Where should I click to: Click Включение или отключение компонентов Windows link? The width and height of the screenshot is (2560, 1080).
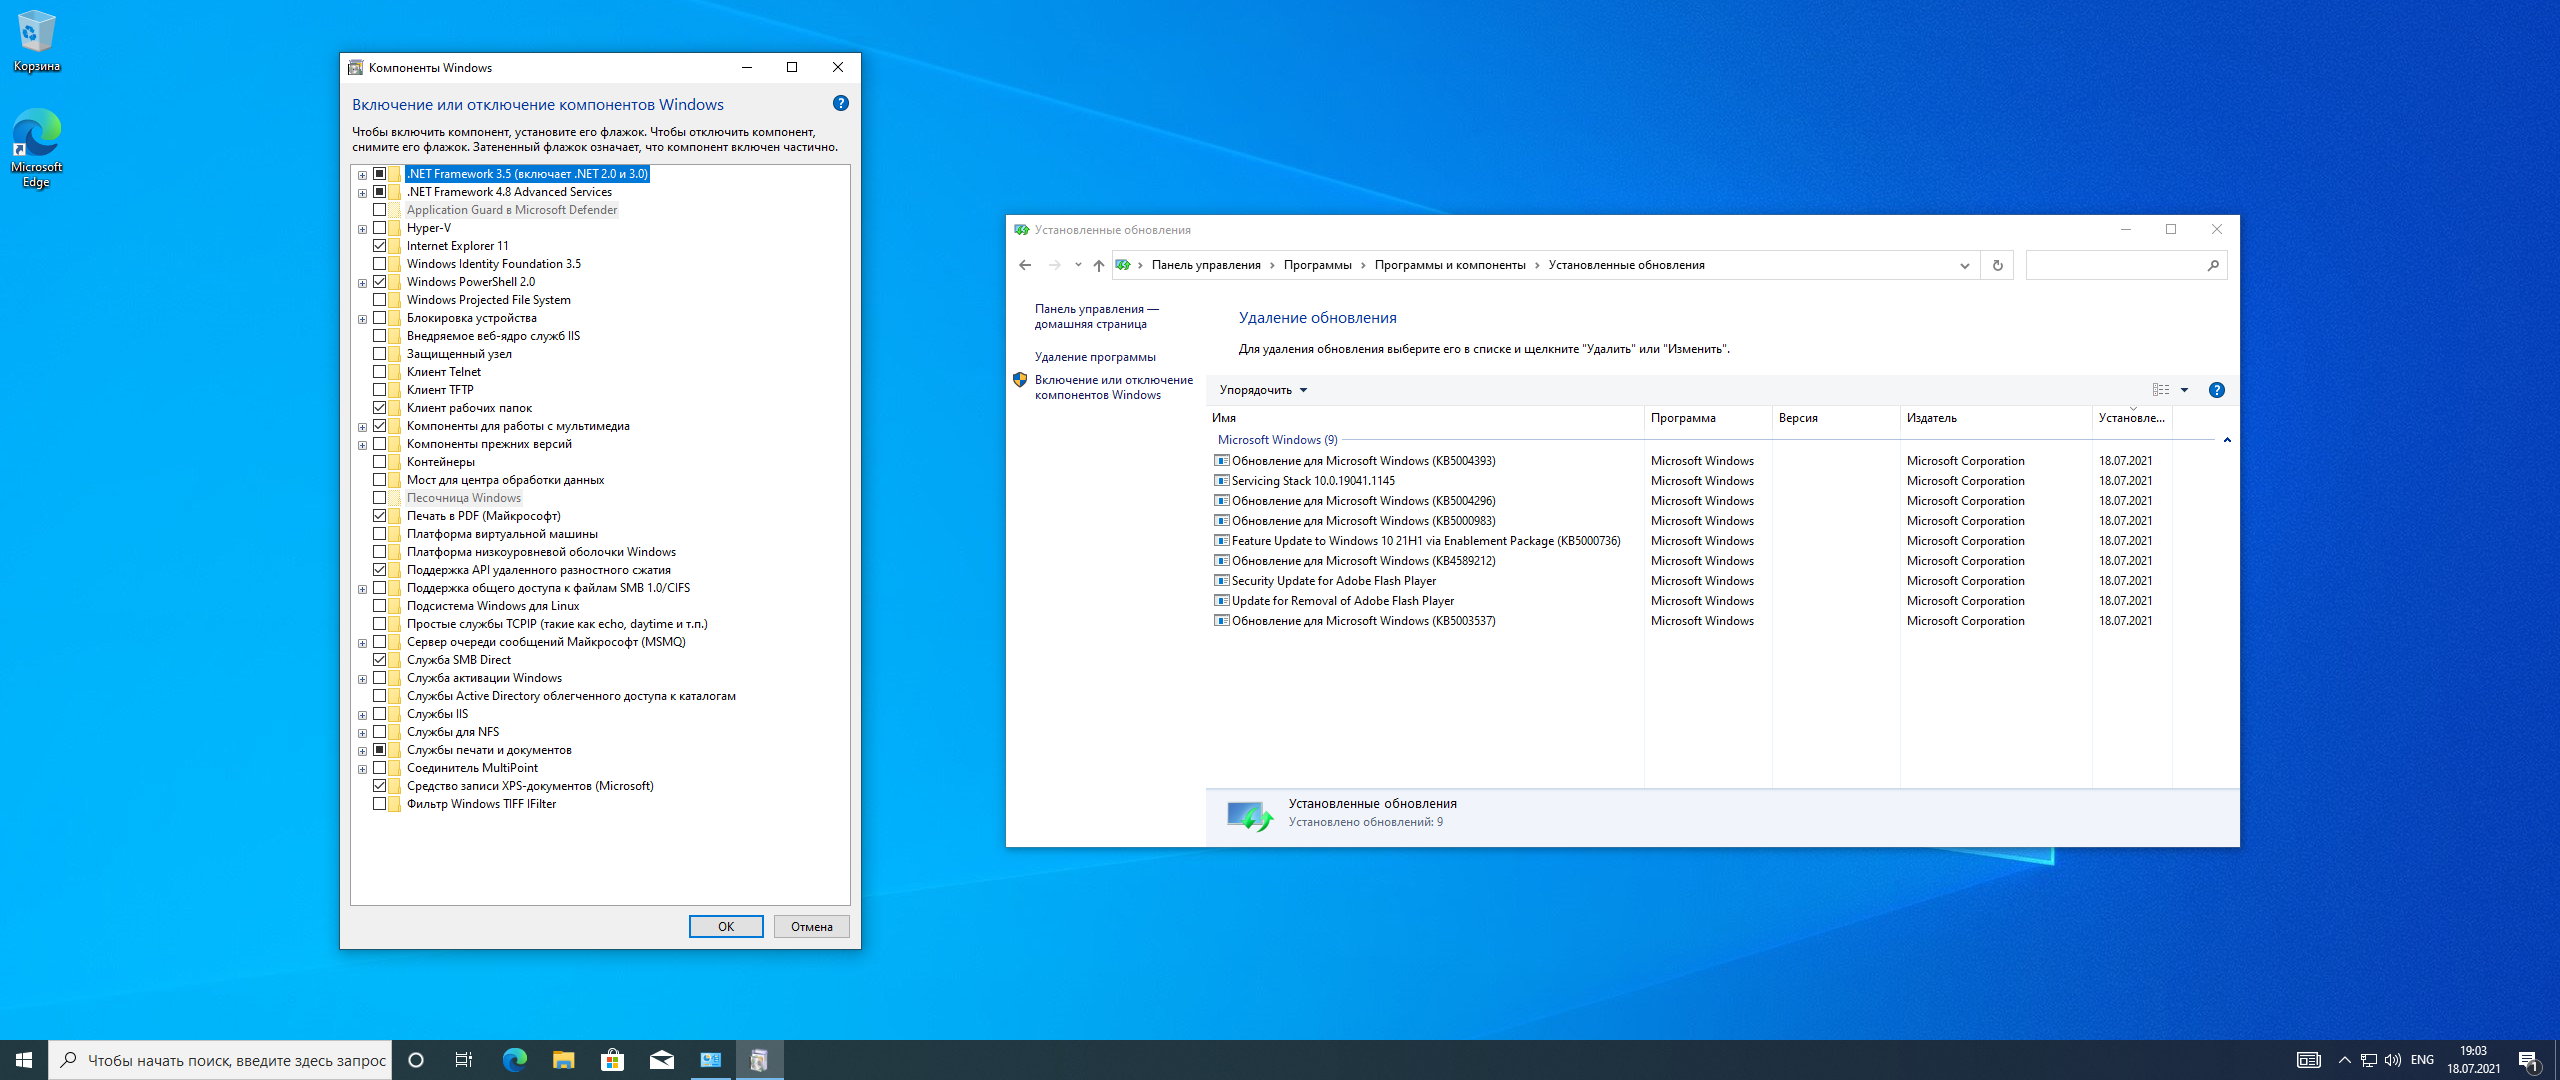(x=1113, y=388)
